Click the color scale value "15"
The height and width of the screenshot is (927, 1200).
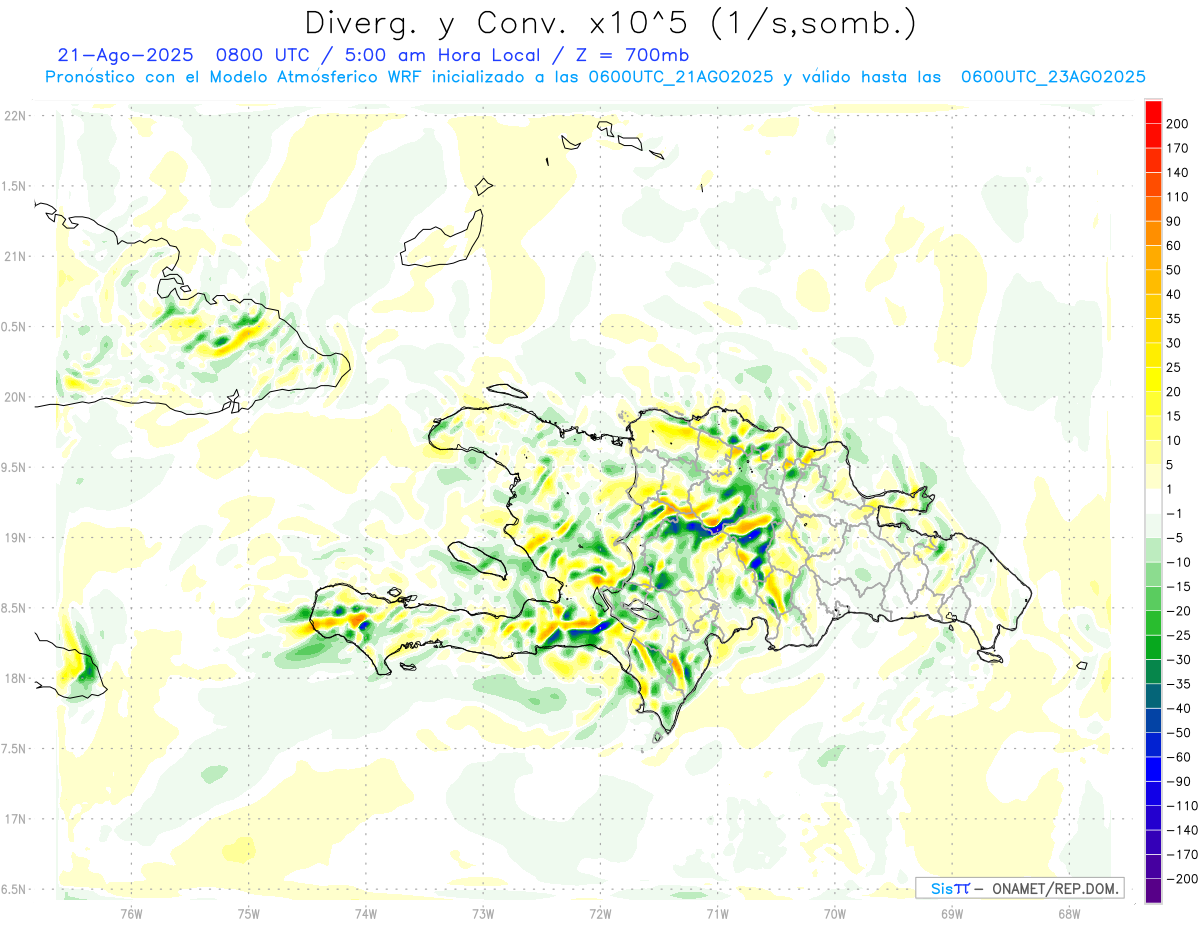[x=1175, y=416]
